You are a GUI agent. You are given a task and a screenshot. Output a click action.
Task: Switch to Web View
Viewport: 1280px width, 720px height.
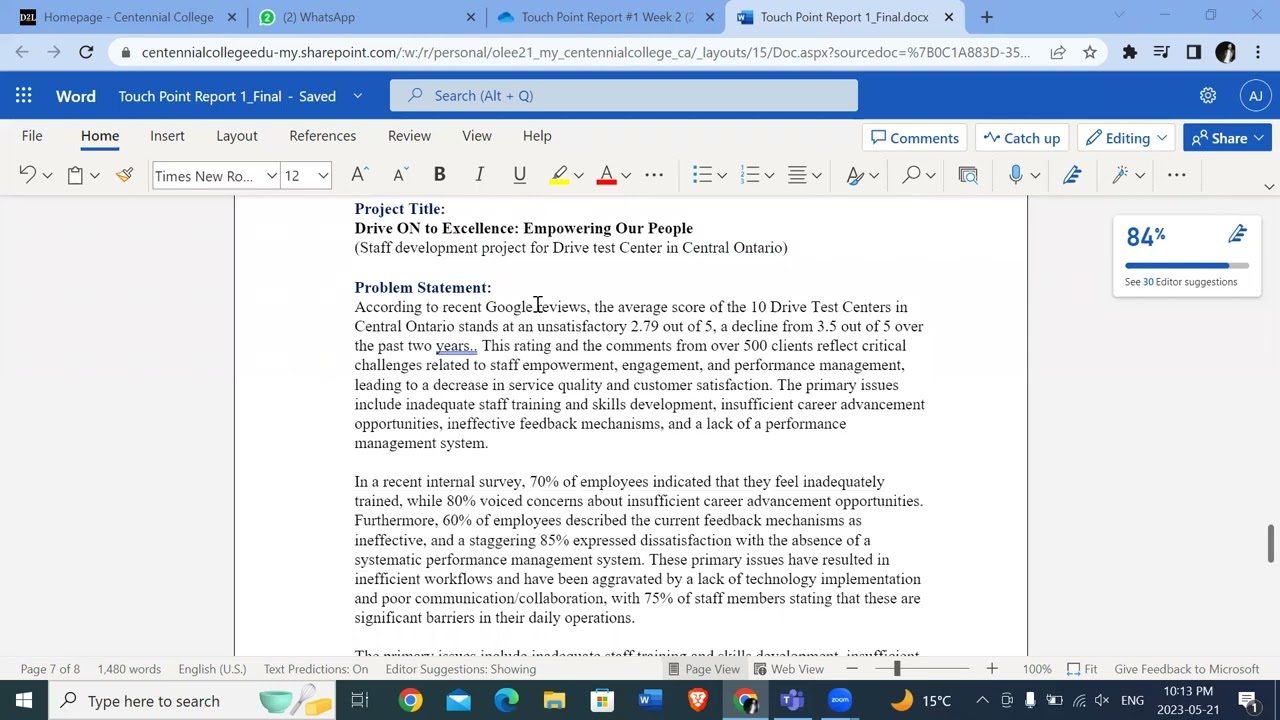click(x=789, y=669)
